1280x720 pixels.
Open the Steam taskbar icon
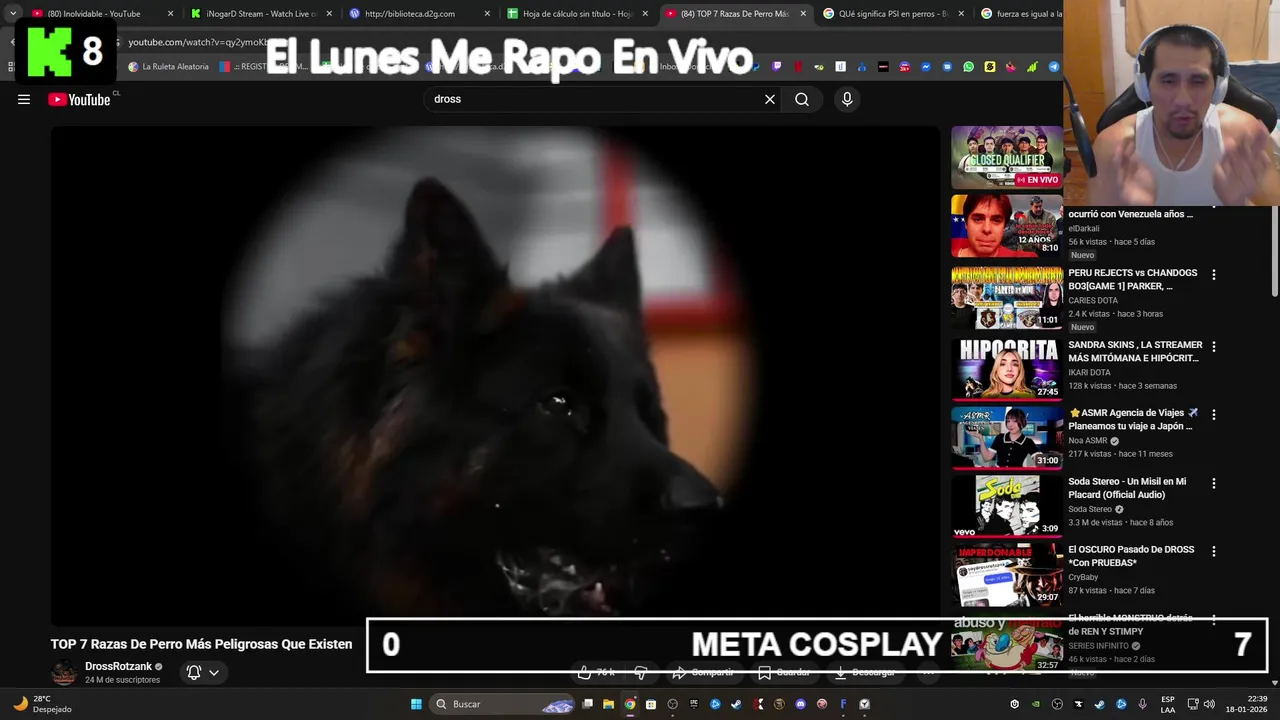click(737, 704)
